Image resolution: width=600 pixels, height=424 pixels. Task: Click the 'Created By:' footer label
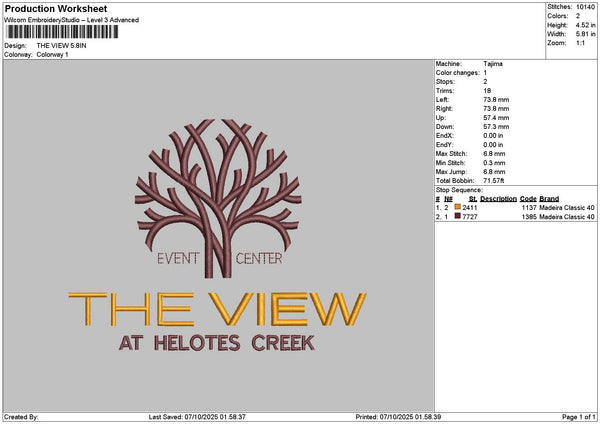tap(21, 417)
